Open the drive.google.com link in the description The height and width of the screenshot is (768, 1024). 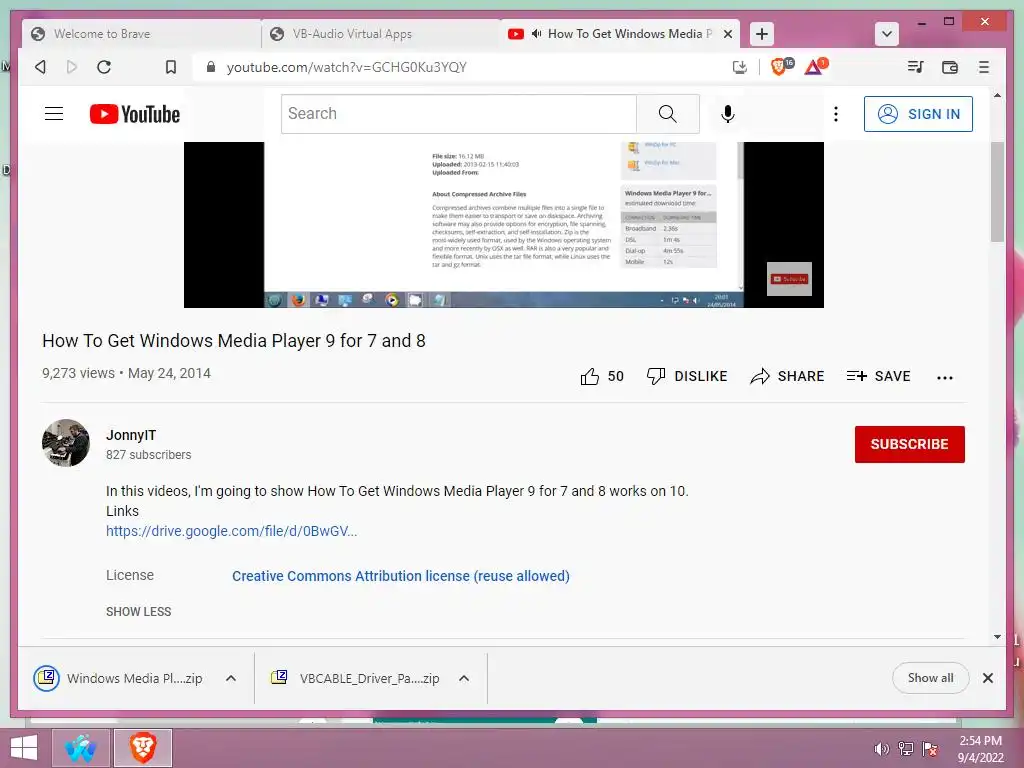pos(231,531)
